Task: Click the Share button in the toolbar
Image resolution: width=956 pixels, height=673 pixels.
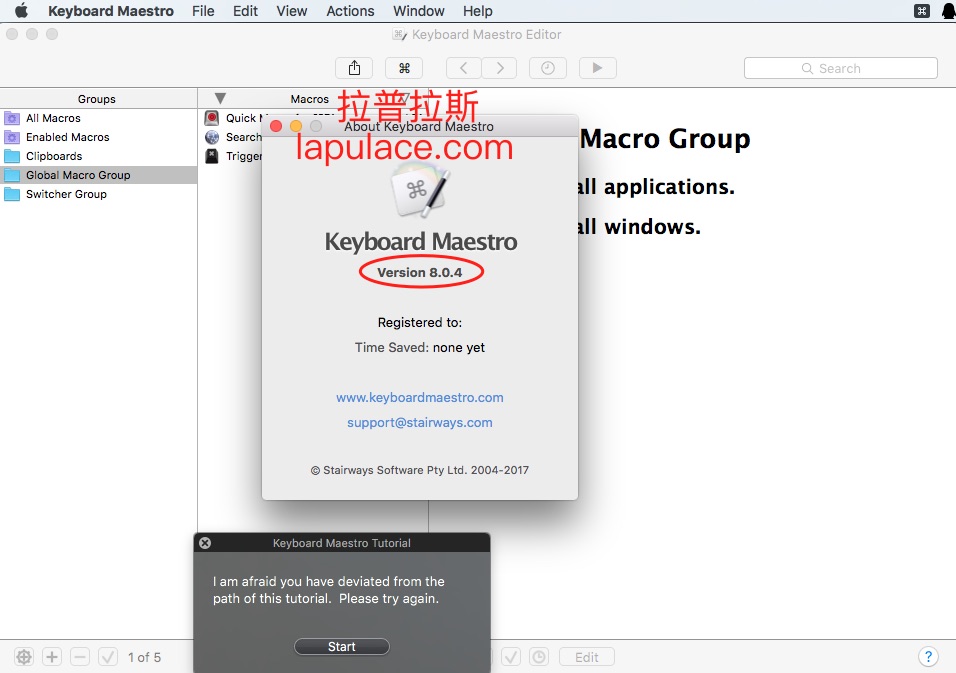Action: click(x=354, y=68)
